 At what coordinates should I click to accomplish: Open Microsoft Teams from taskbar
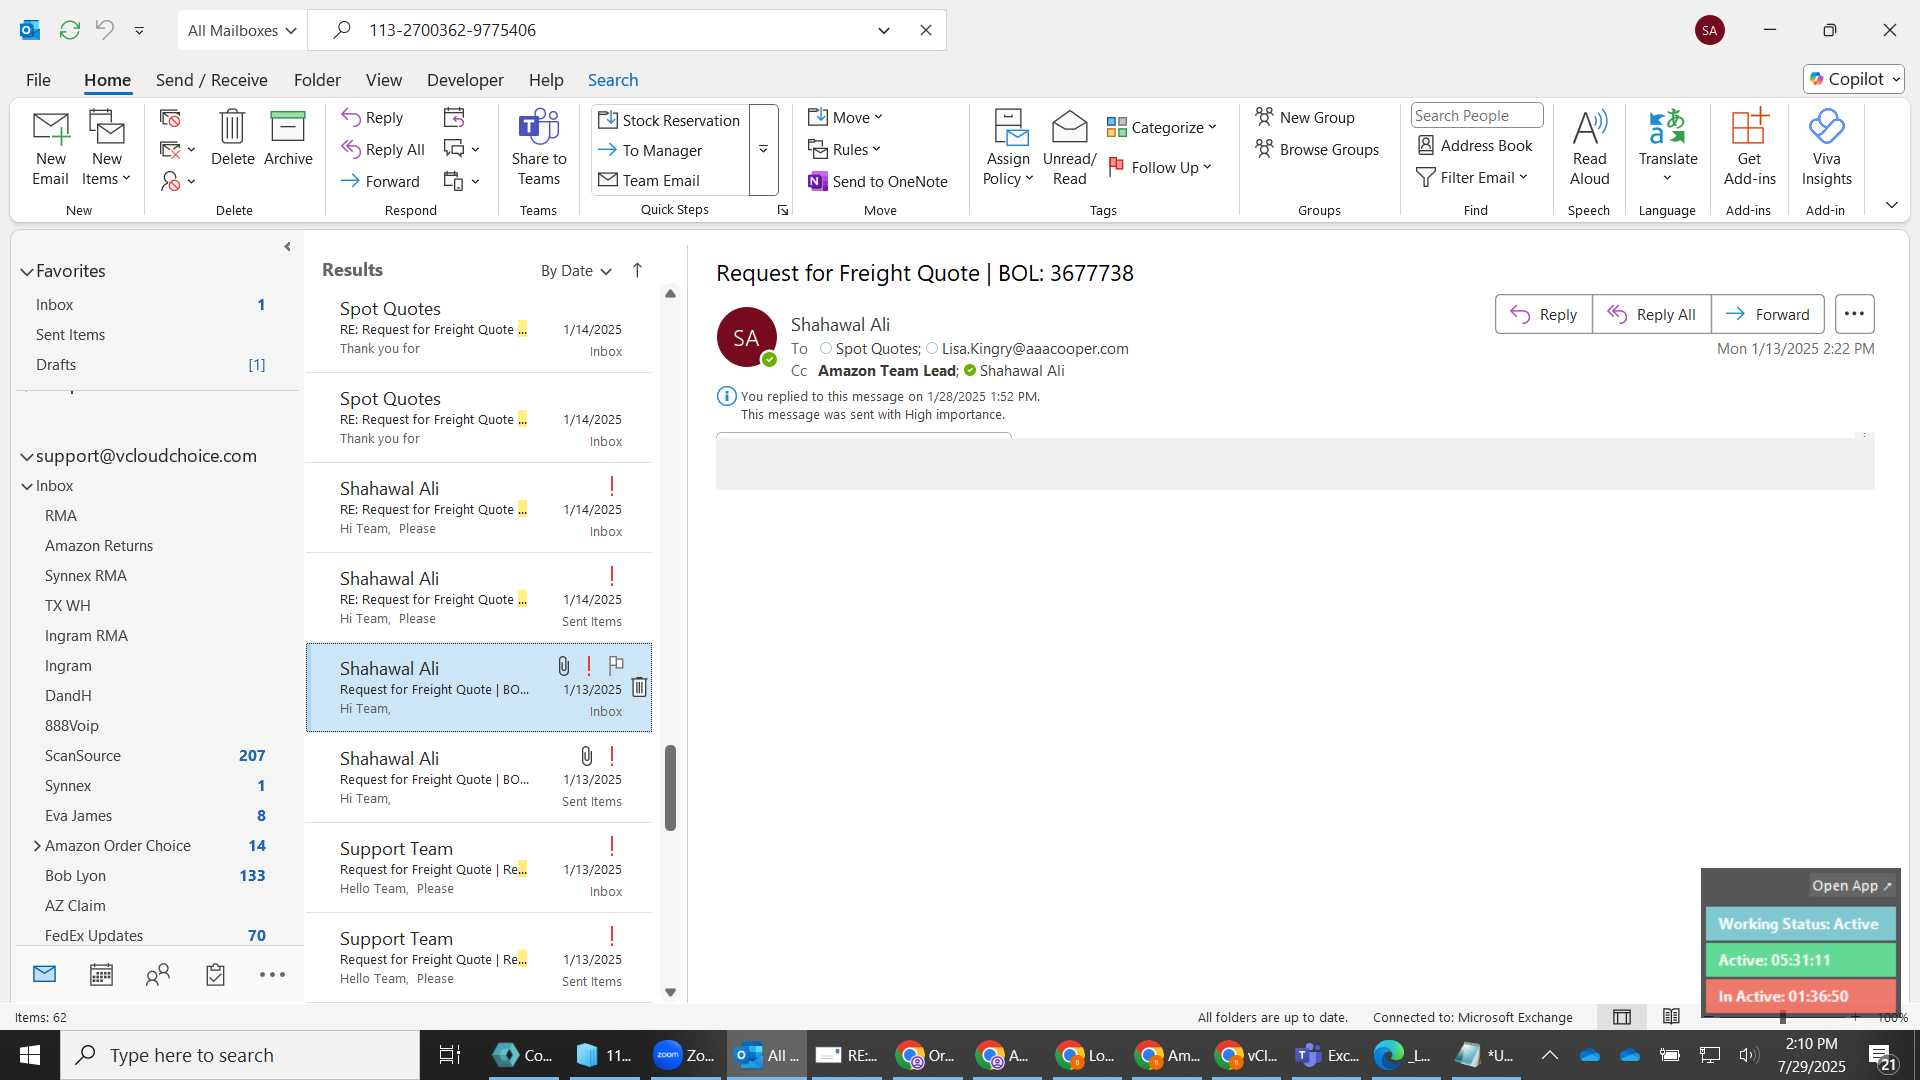point(1326,1055)
